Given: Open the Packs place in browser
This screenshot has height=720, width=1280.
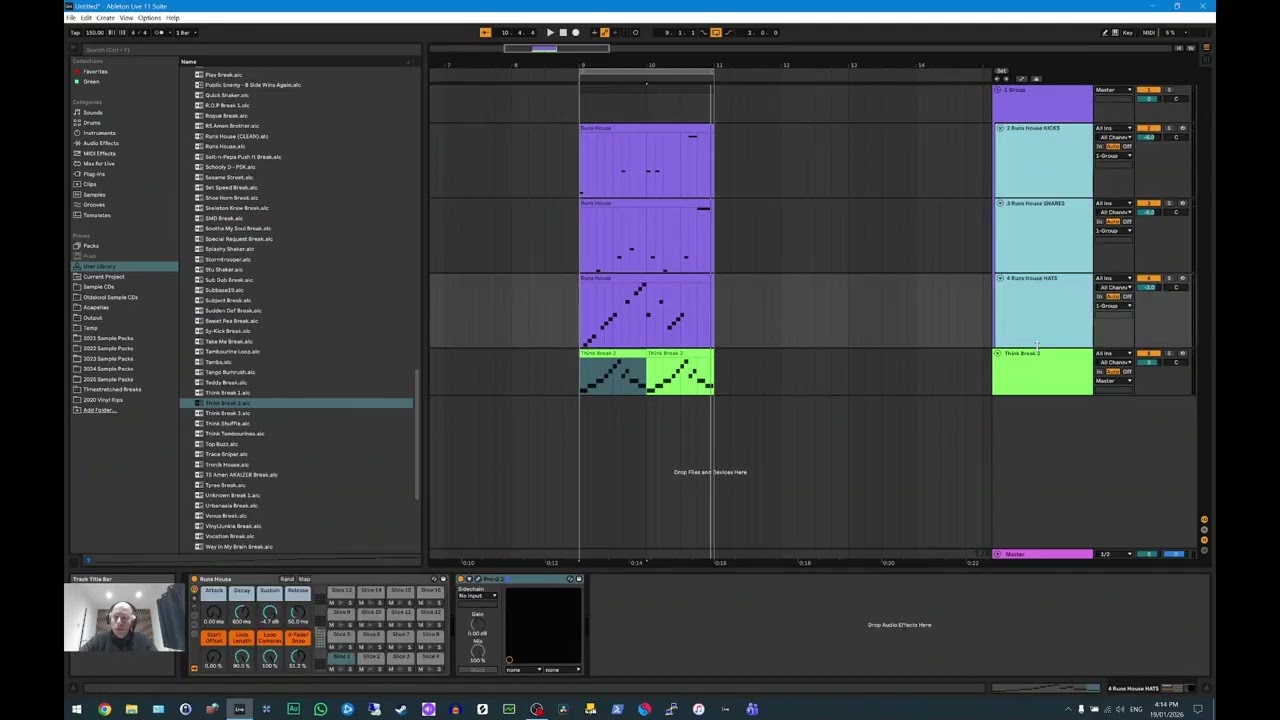Looking at the screenshot, I should (x=91, y=245).
